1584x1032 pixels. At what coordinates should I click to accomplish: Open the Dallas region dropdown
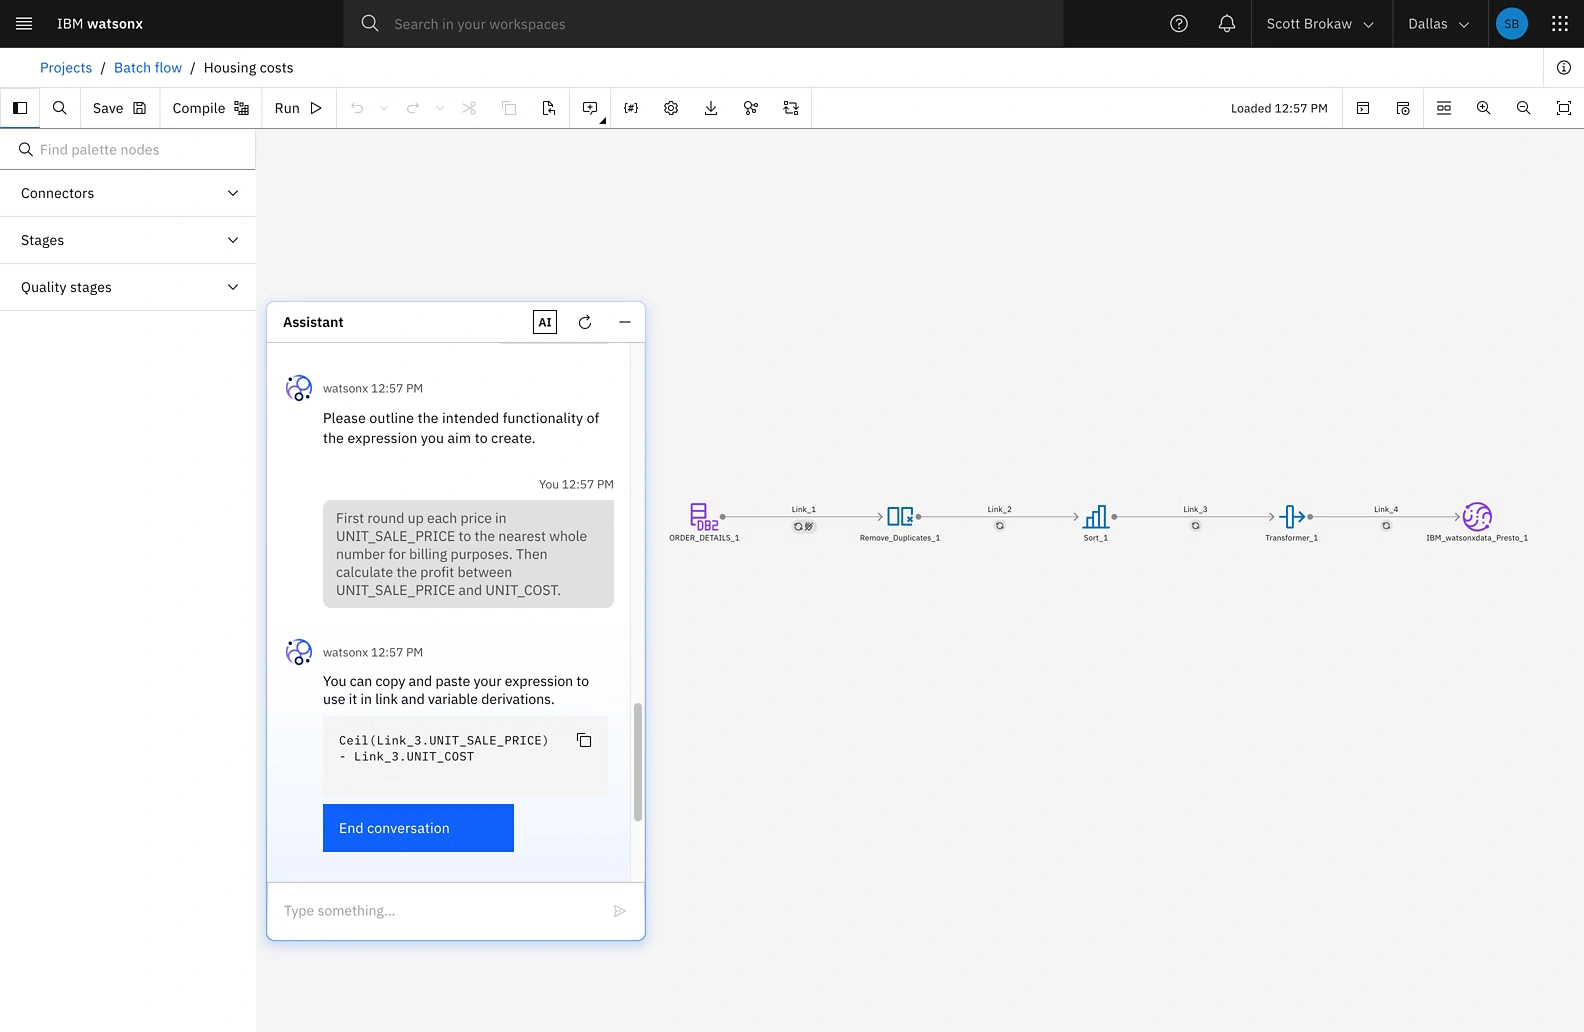(x=1438, y=24)
